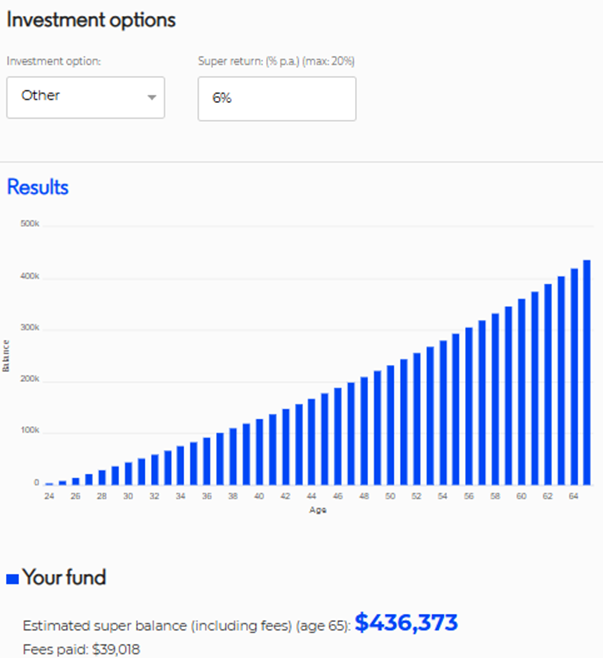The image size is (603, 658).
Task: Click the Your fund heading
Action: (64, 577)
